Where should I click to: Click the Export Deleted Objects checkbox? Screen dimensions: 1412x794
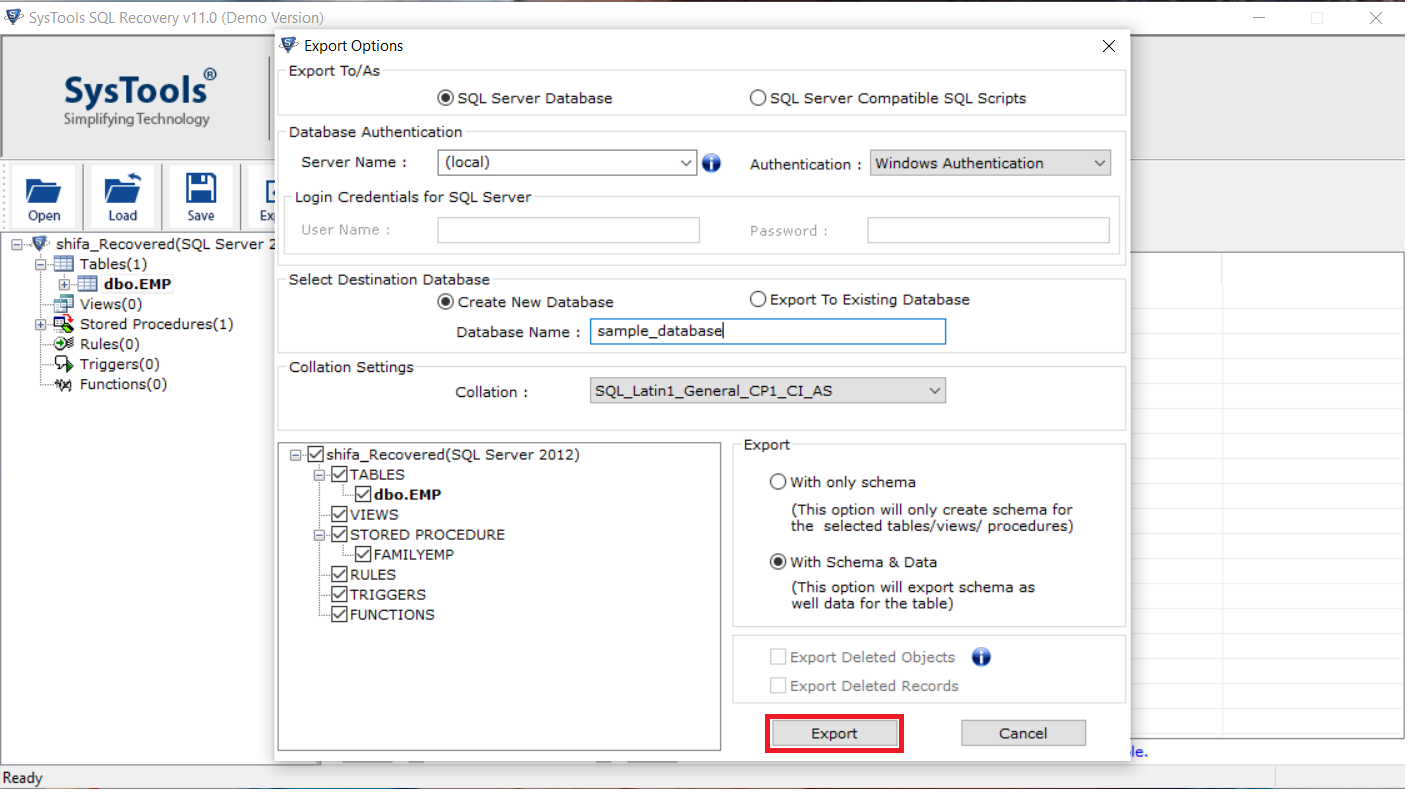(x=778, y=657)
